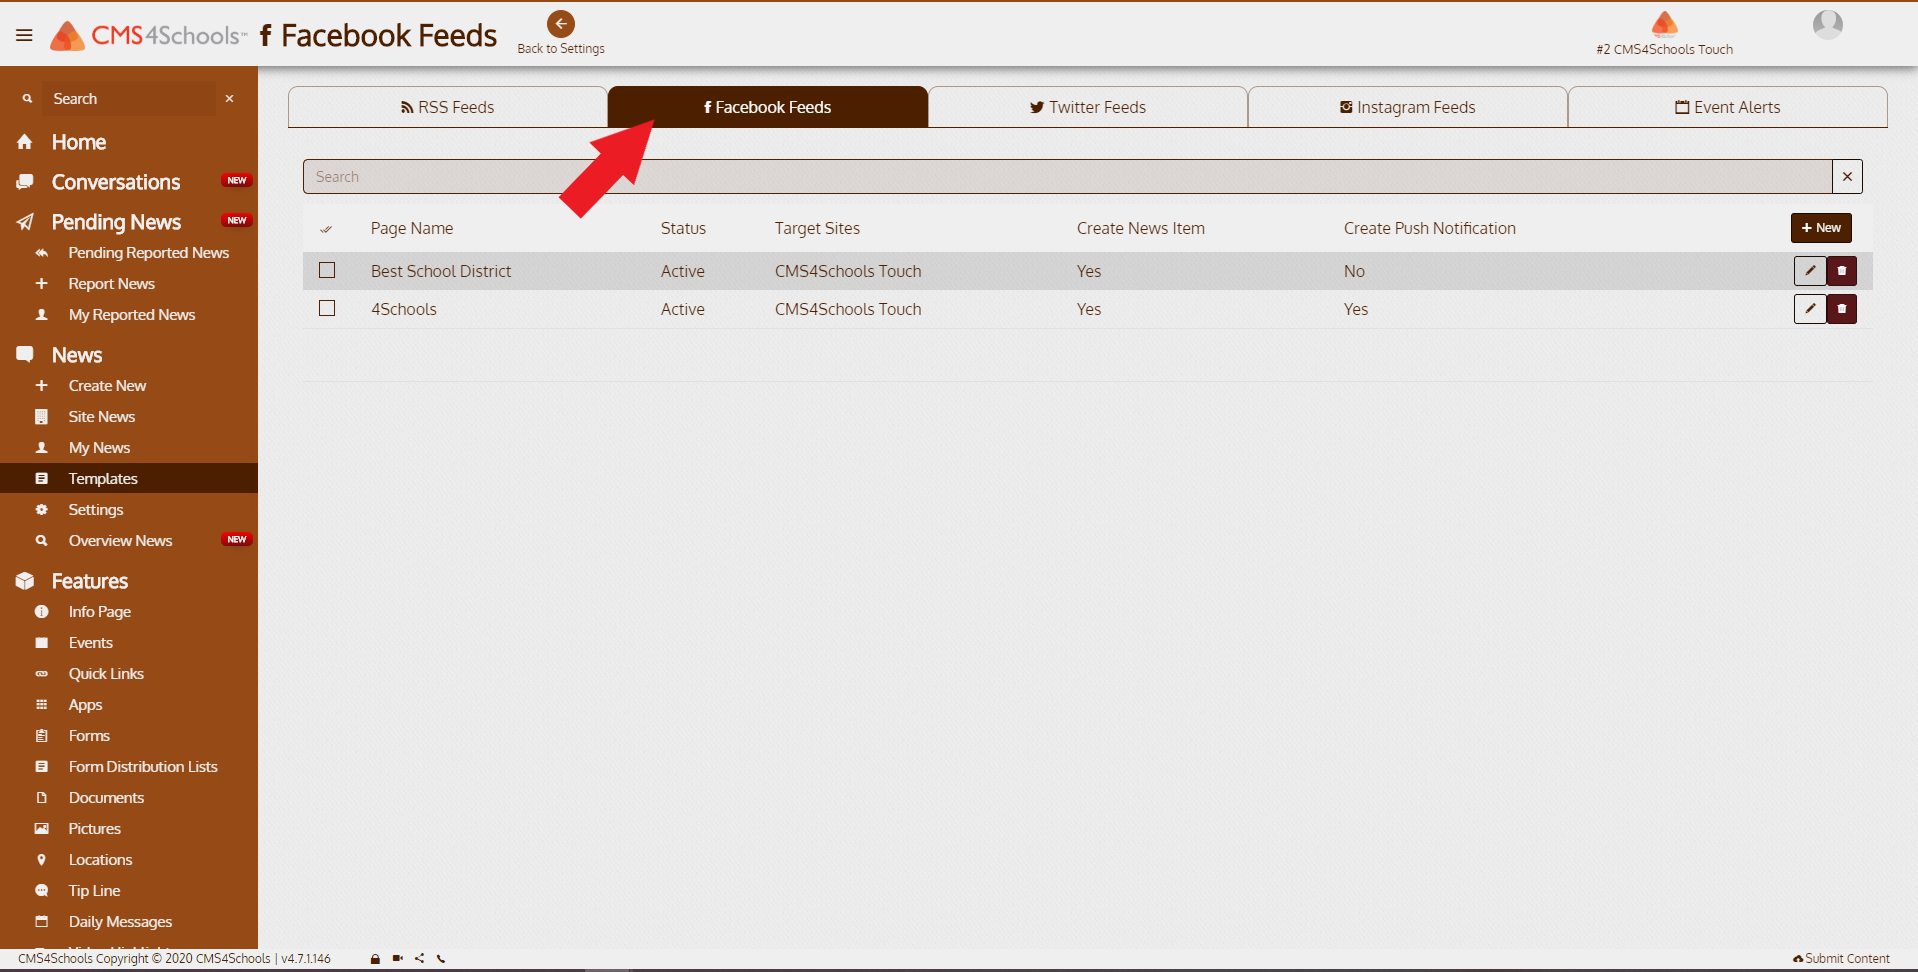The height and width of the screenshot is (972, 1918).
Task: Open the user profile avatar
Action: pos(1828,25)
